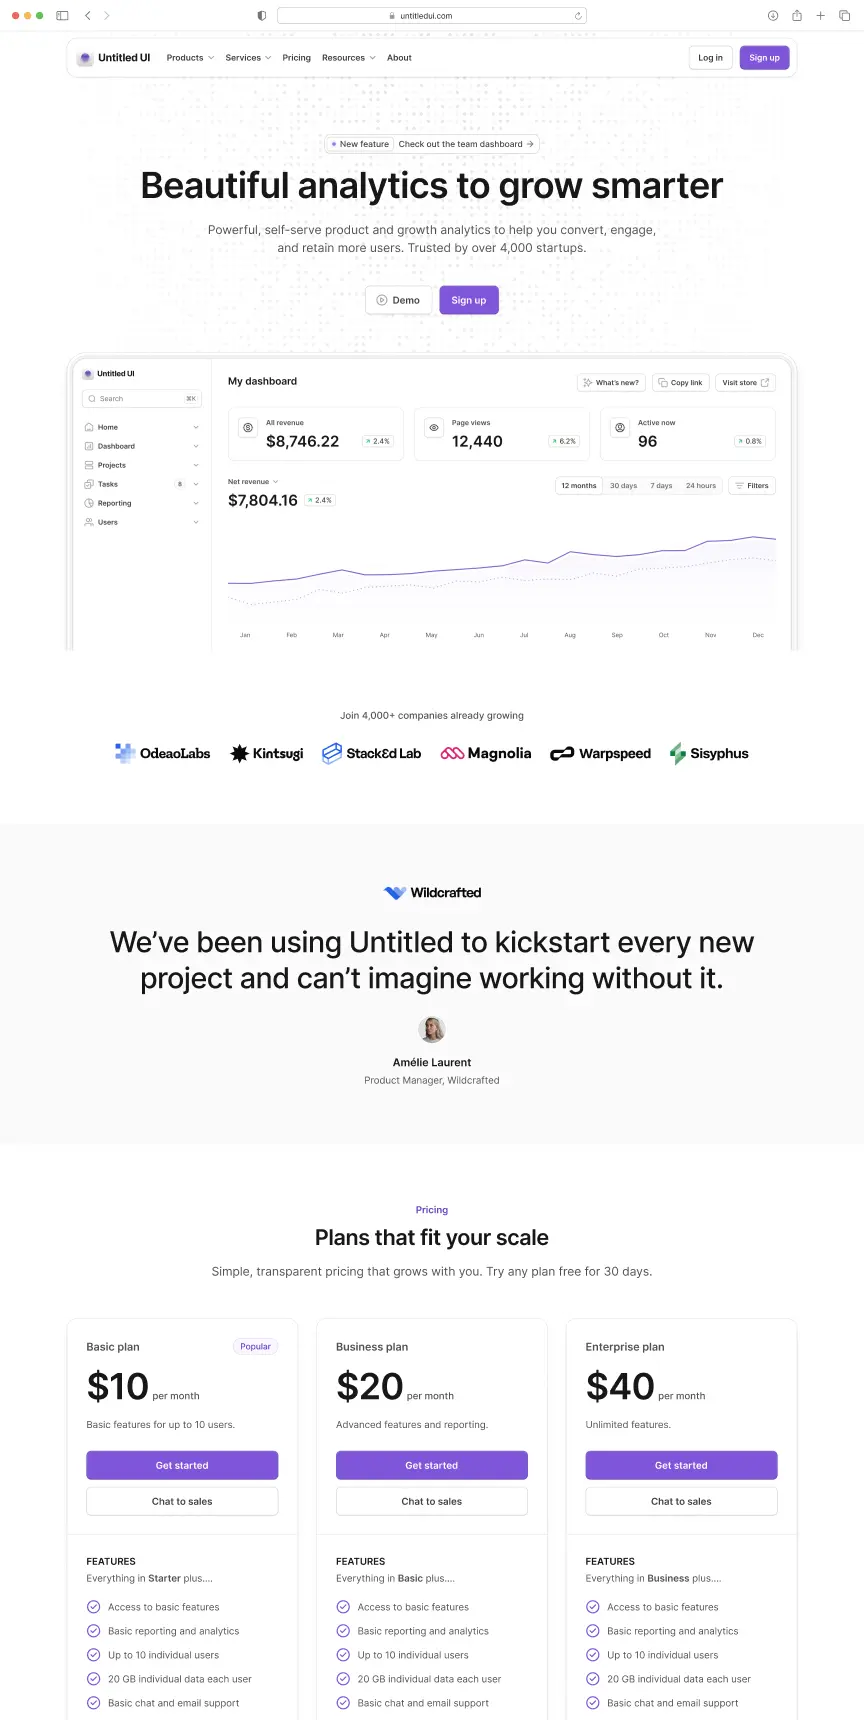
Task: Open the Pricing menu item
Action: click(296, 57)
